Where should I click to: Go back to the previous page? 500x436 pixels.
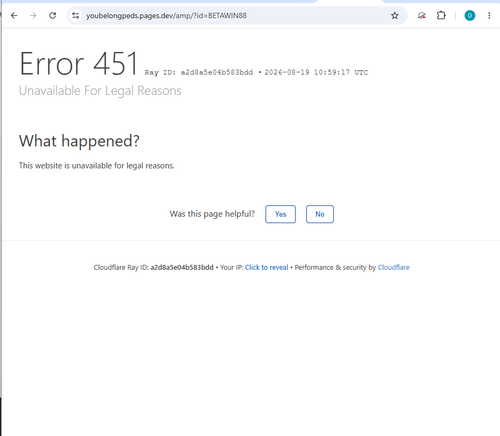[x=14, y=15]
